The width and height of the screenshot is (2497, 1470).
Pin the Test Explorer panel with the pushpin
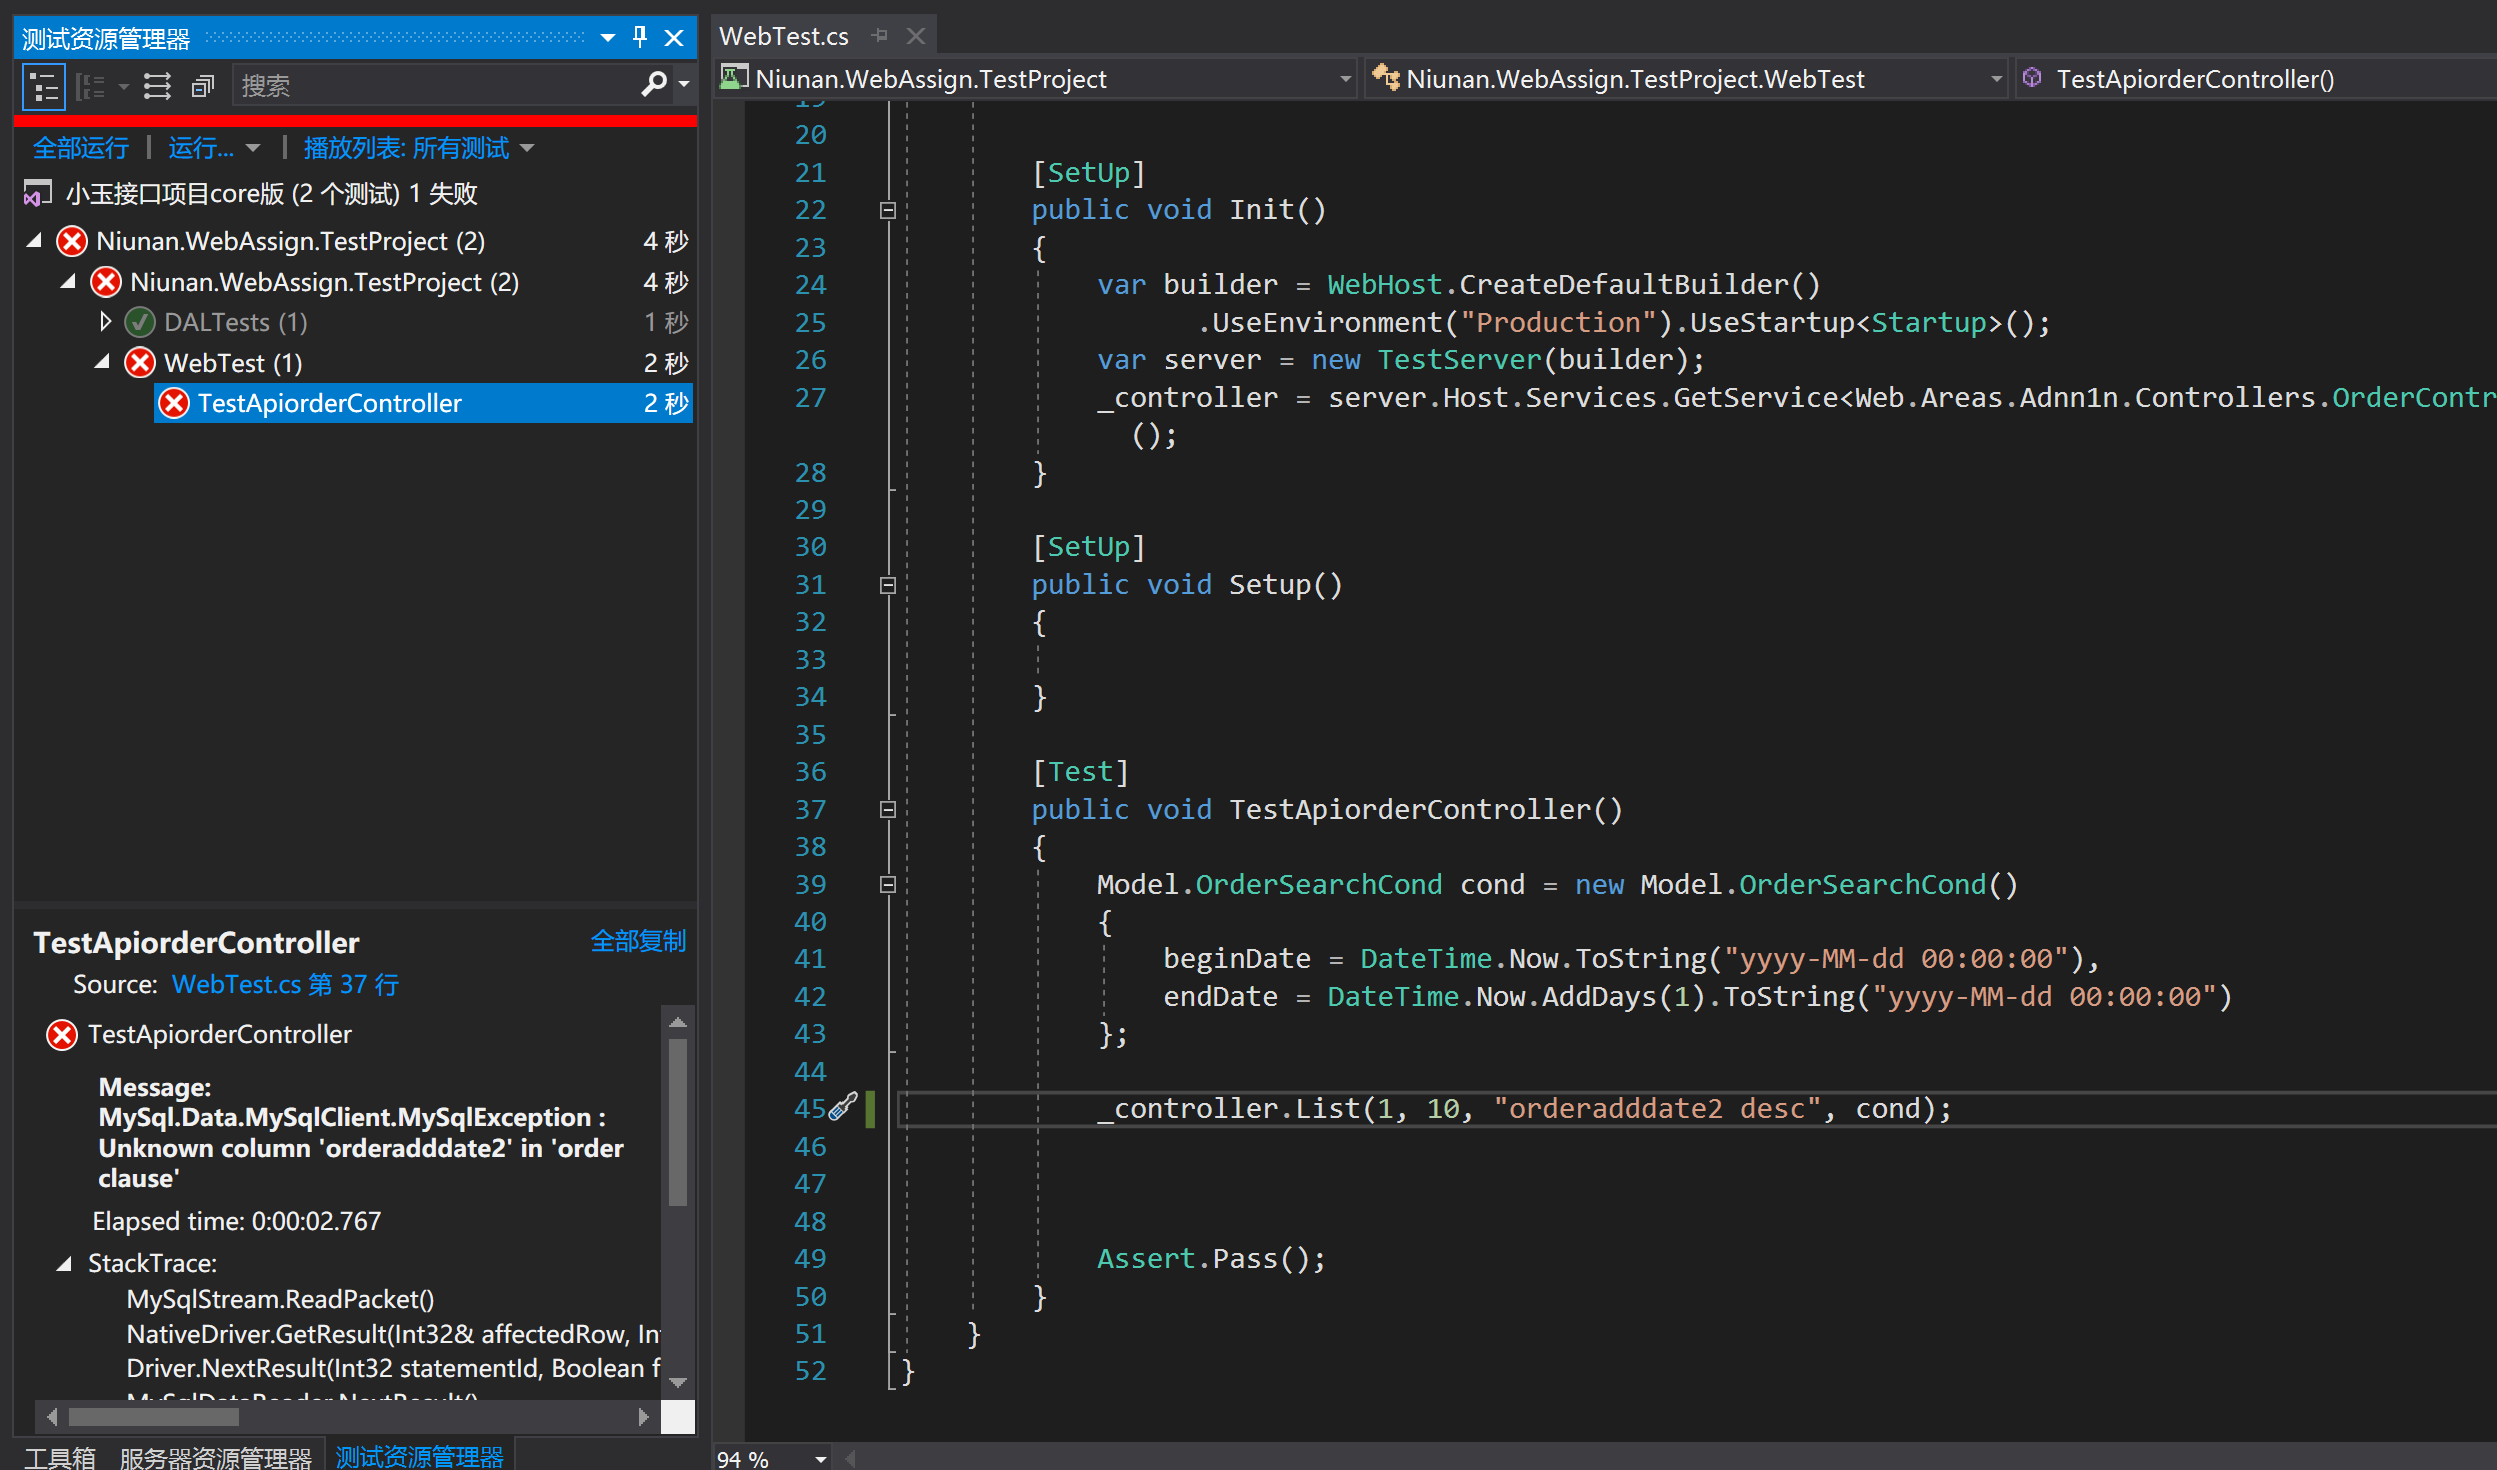pos(640,38)
